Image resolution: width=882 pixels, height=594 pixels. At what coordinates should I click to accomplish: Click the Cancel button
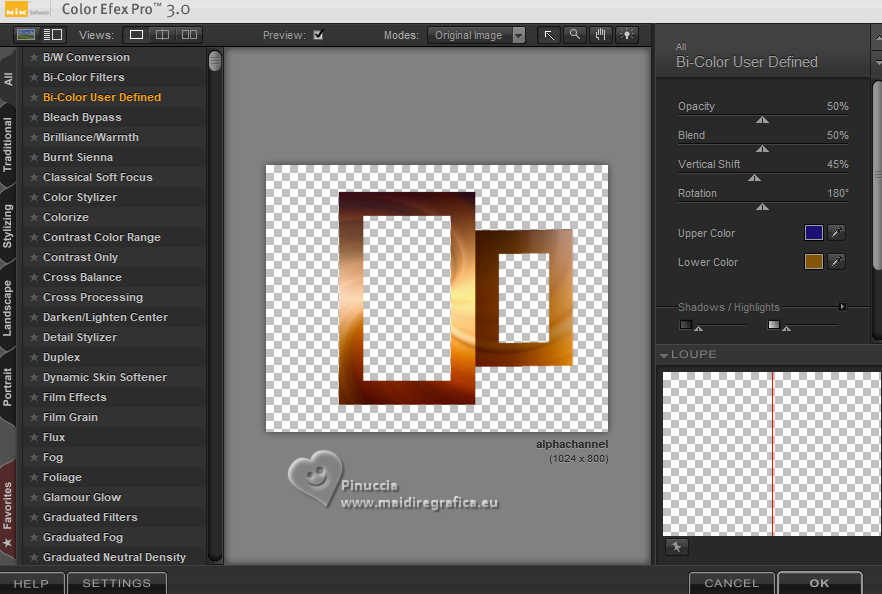(731, 583)
